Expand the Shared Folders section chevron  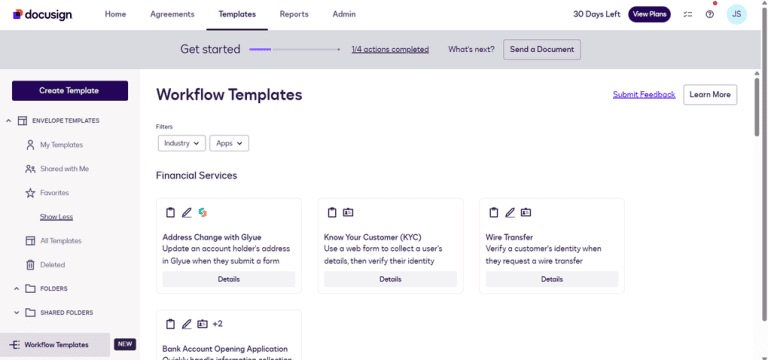pyautogui.click(x=17, y=312)
